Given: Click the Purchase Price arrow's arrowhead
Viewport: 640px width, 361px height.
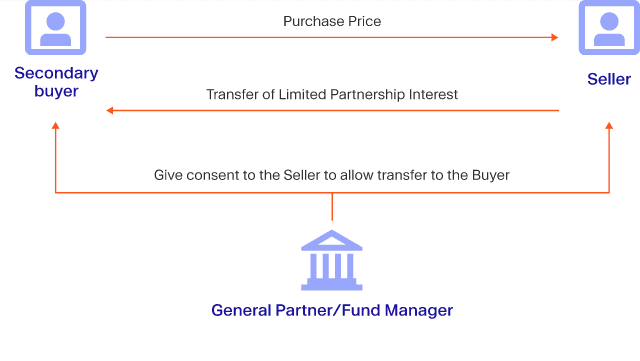Looking at the screenshot, I should pyautogui.click(x=555, y=37).
